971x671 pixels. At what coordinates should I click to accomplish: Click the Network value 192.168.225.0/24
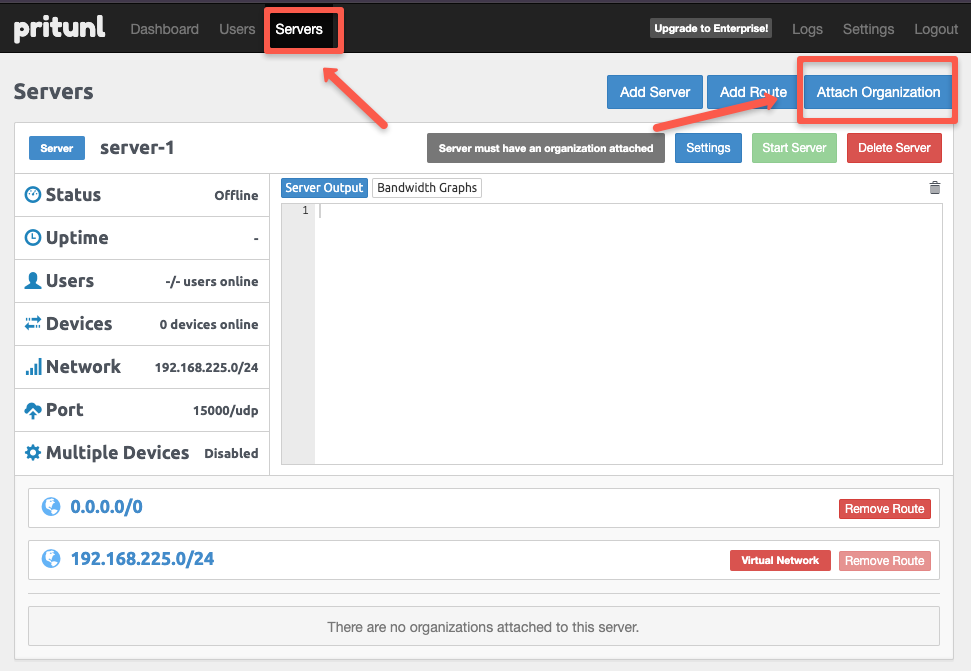tap(206, 368)
